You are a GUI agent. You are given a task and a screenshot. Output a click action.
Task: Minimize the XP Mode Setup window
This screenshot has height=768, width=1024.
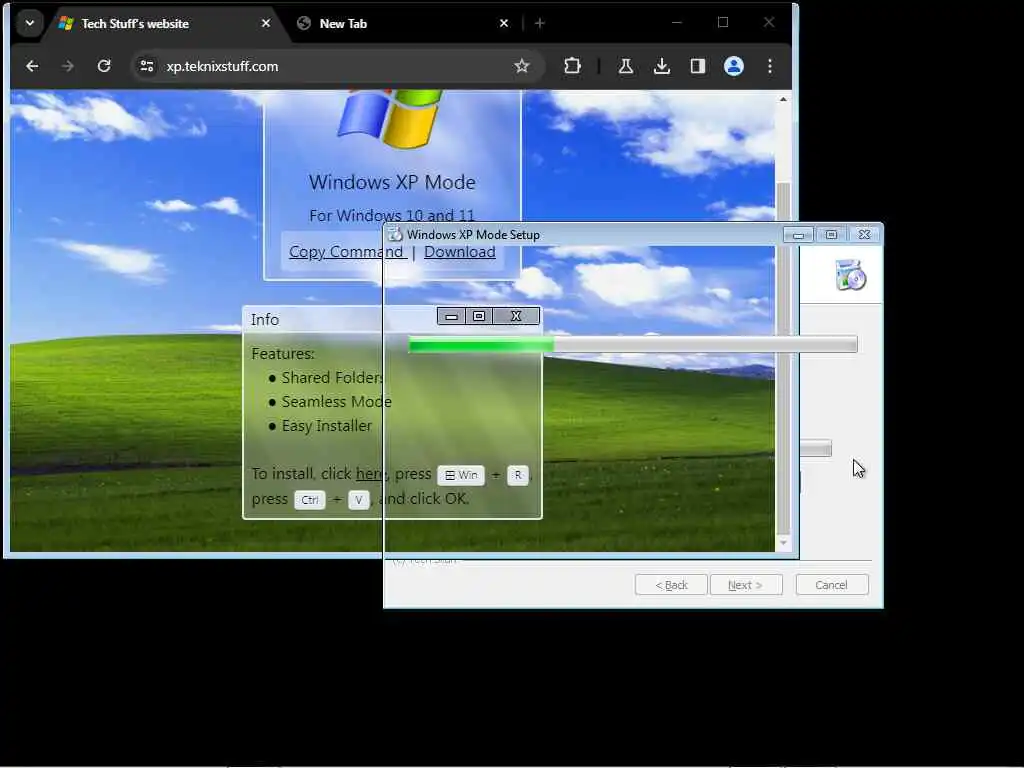coord(798,235)
